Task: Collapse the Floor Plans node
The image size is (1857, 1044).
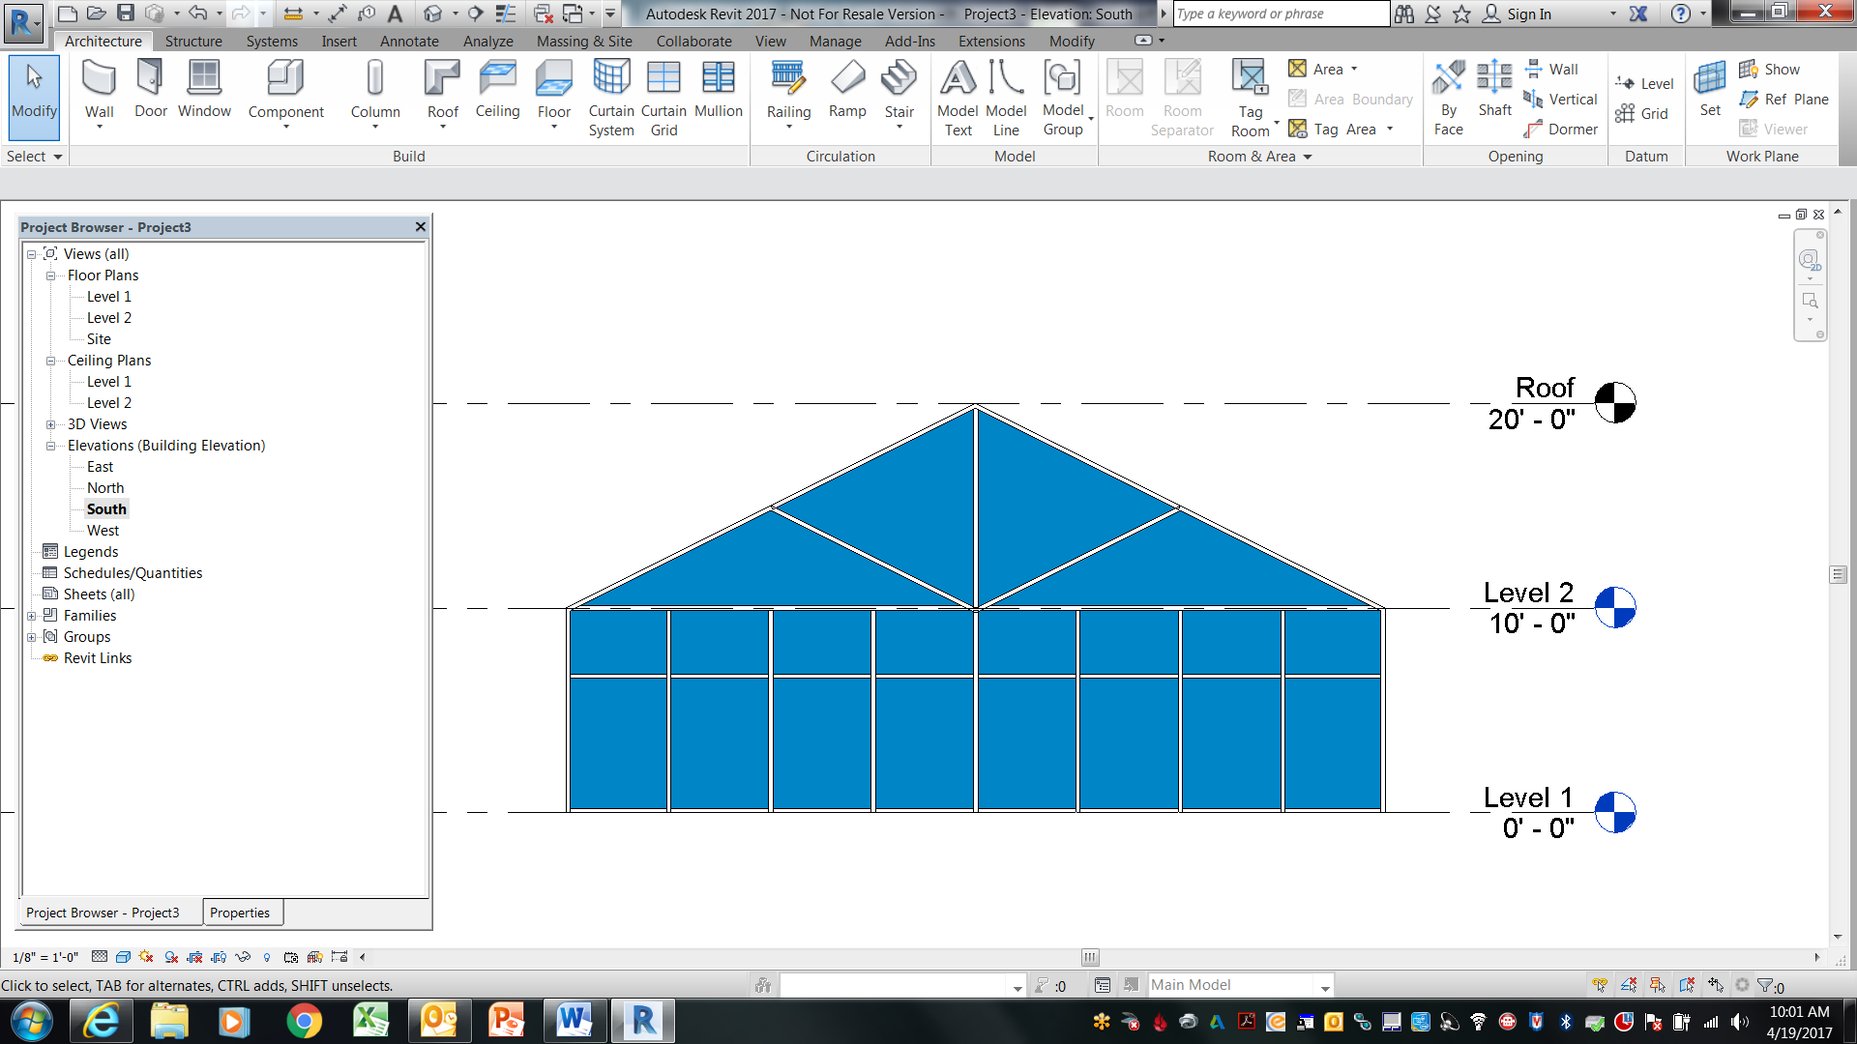Action: tap(51, 275)
